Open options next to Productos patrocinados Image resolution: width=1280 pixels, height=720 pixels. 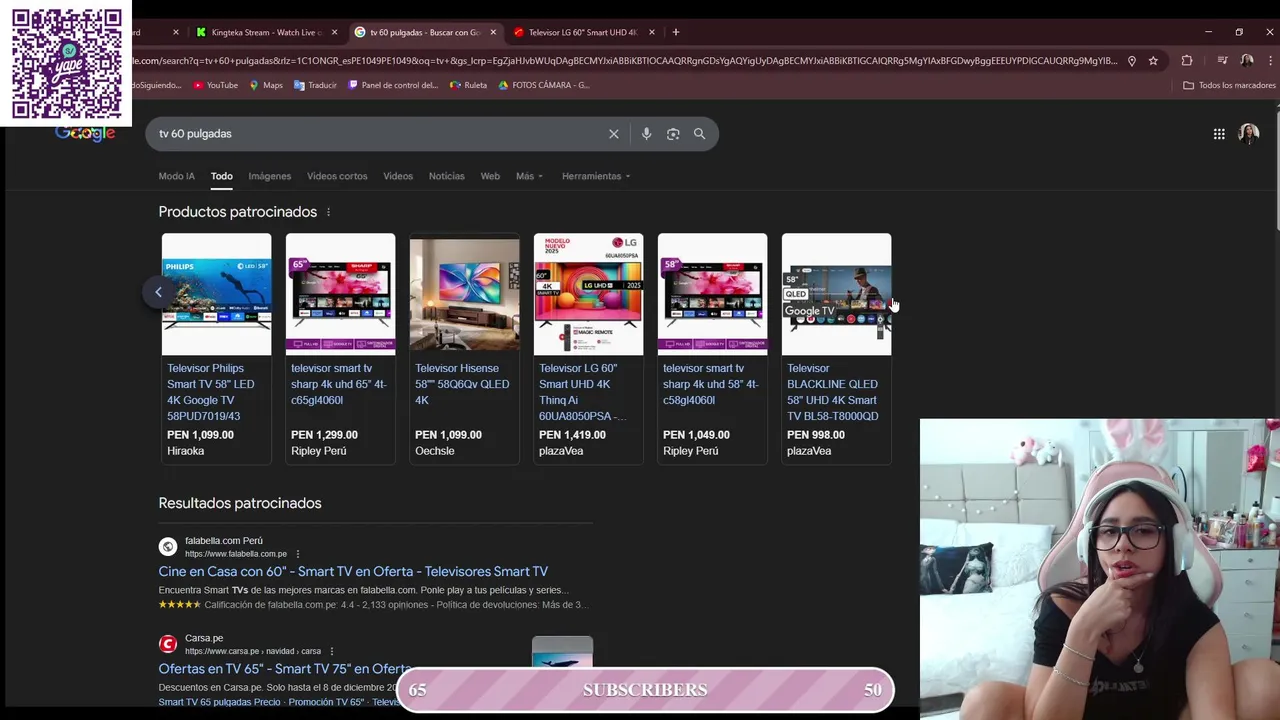point(328,212)
